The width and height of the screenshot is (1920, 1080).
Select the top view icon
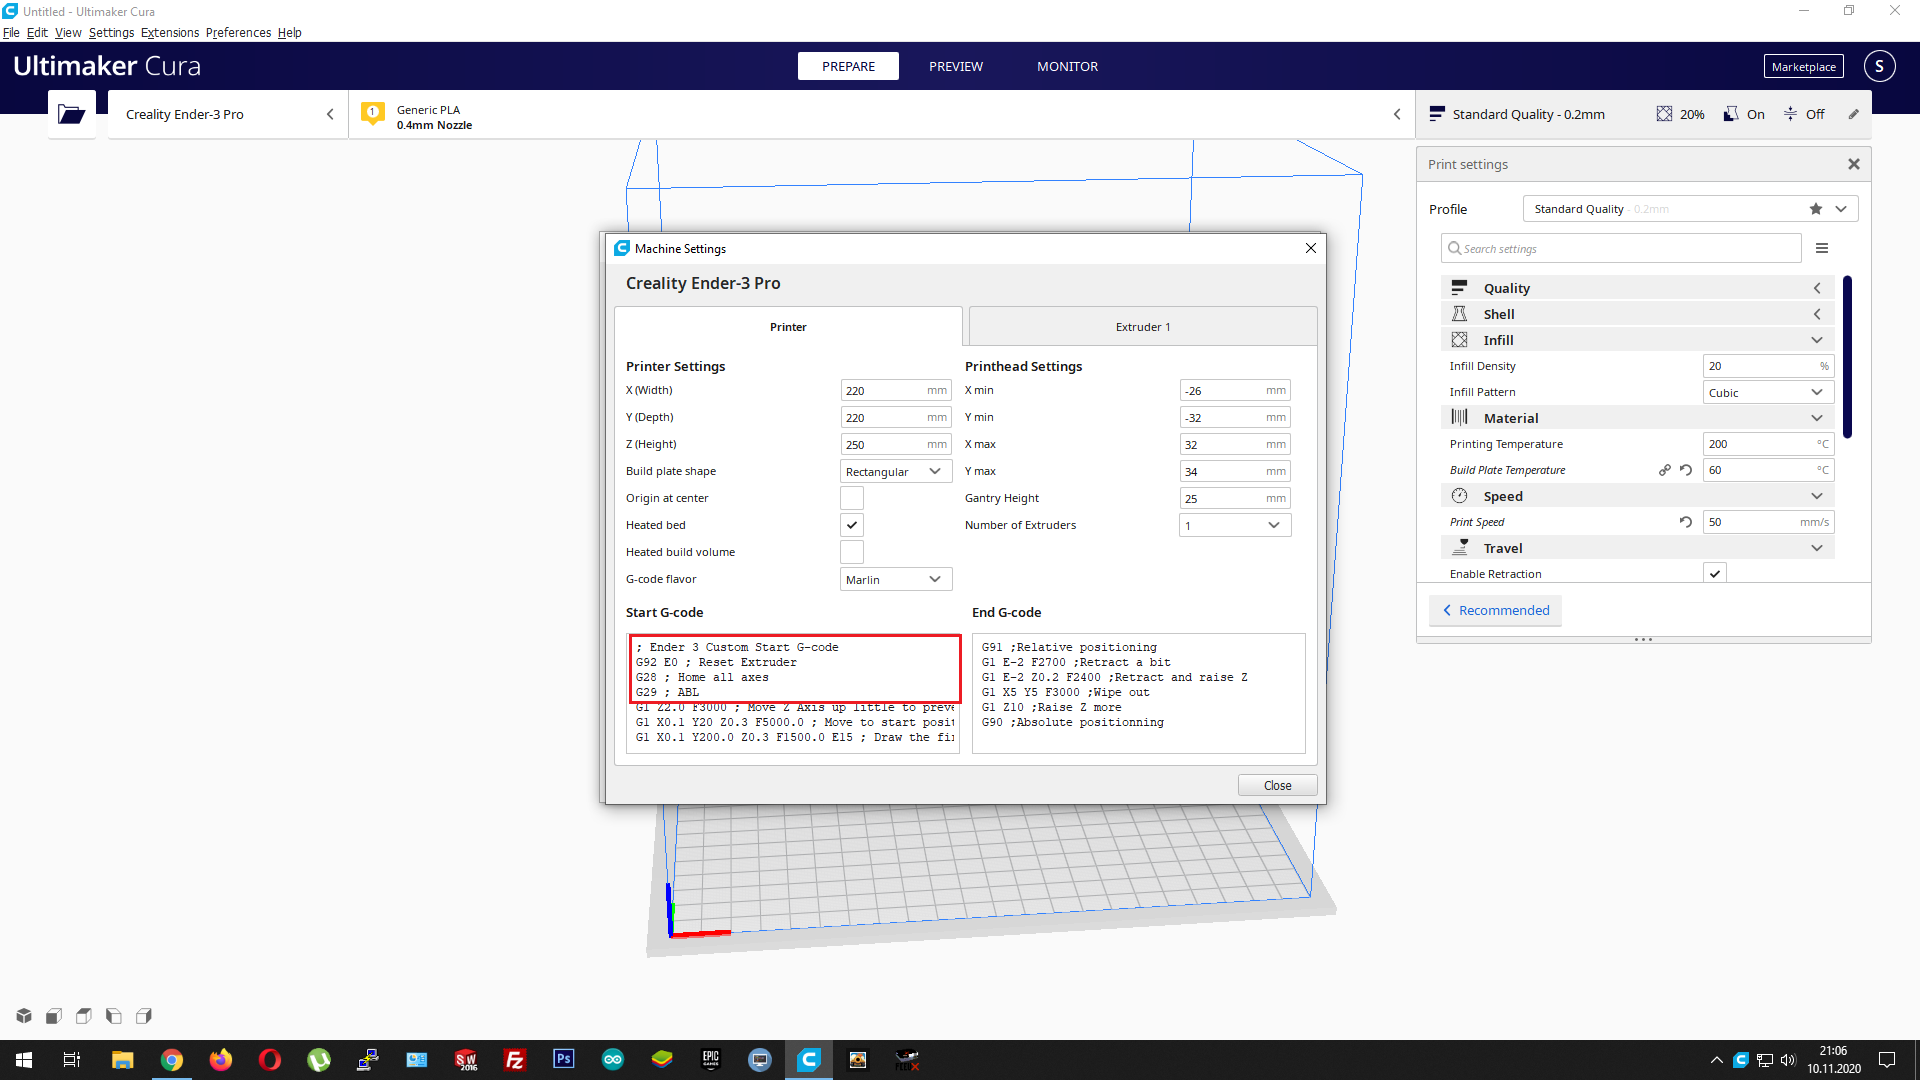point(84,1016)
